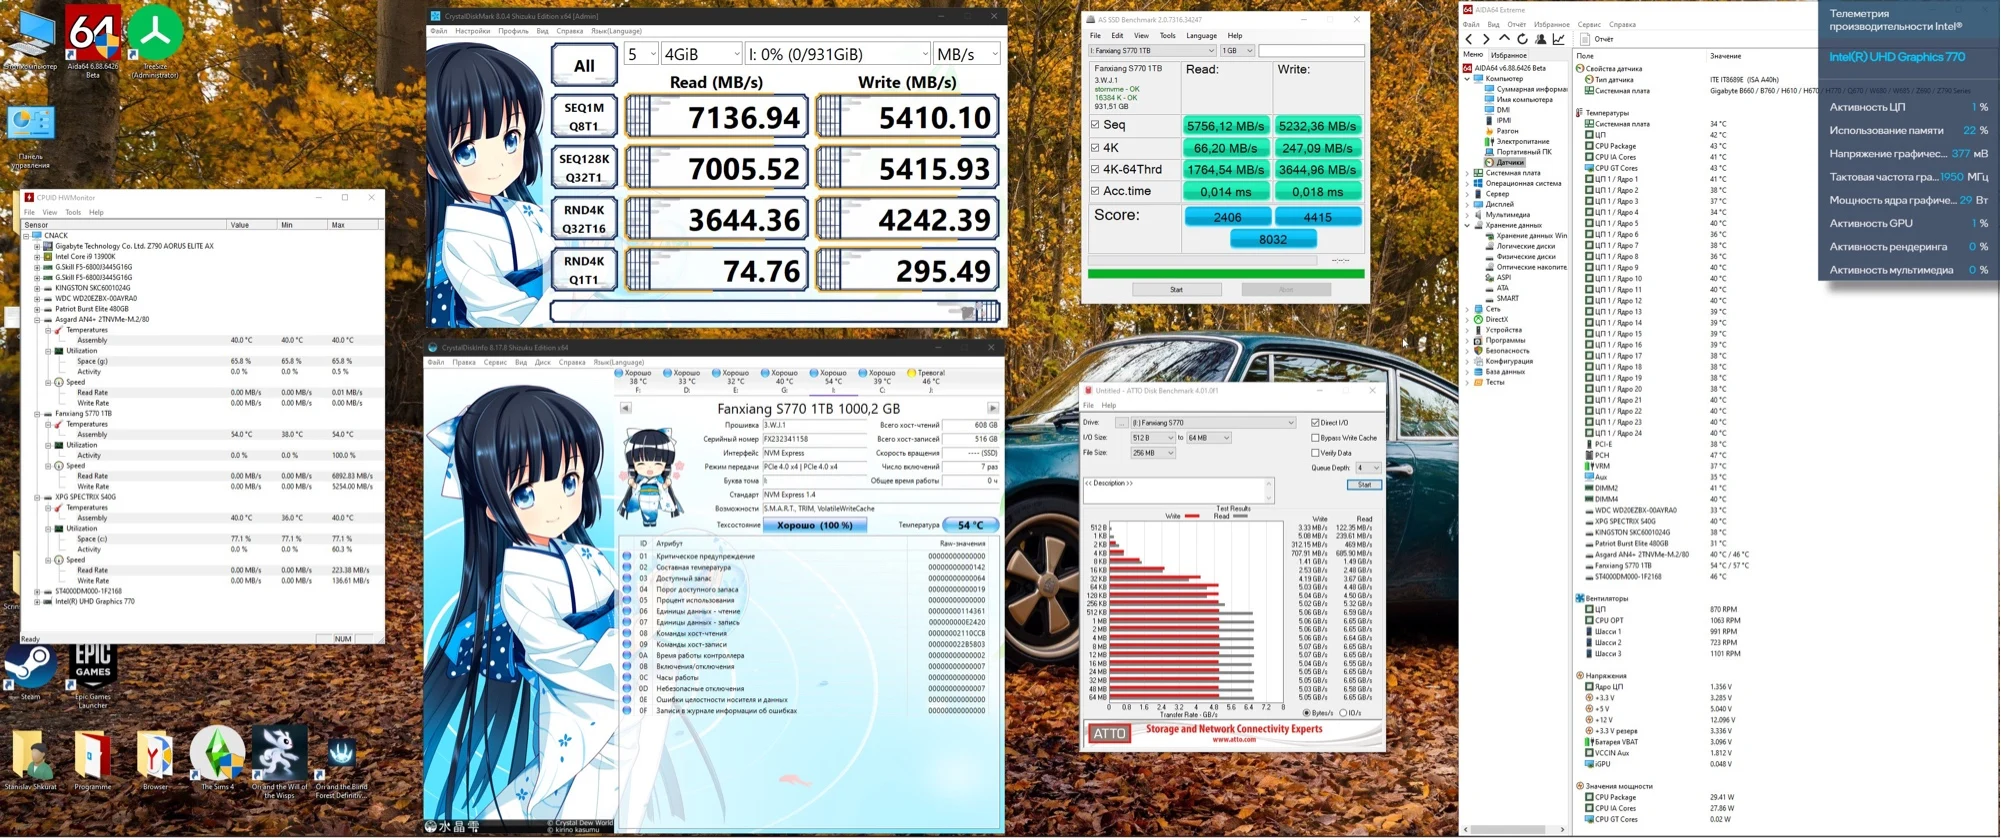Viewport: 2001px width, 838px height.
Task: Expand the Intel Core i9 13900K node in HWMonitor
Action: tap(37, 257)
